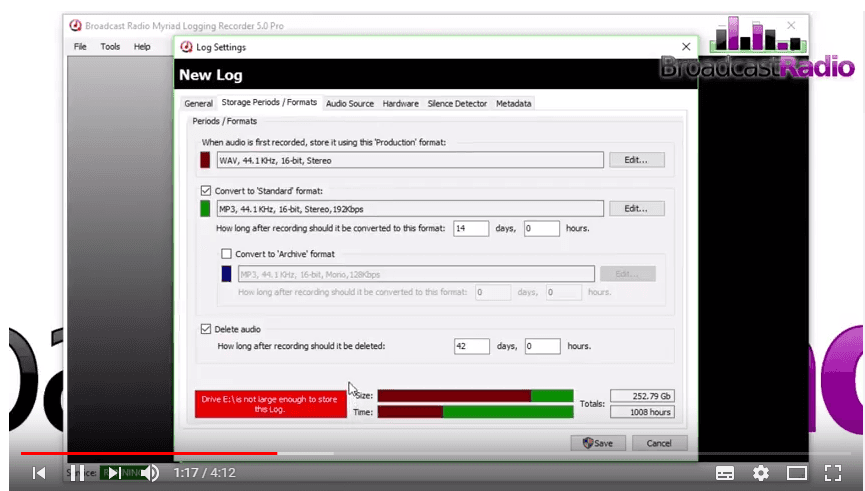Enter fullscreen video mode

[x=833, y=473]
